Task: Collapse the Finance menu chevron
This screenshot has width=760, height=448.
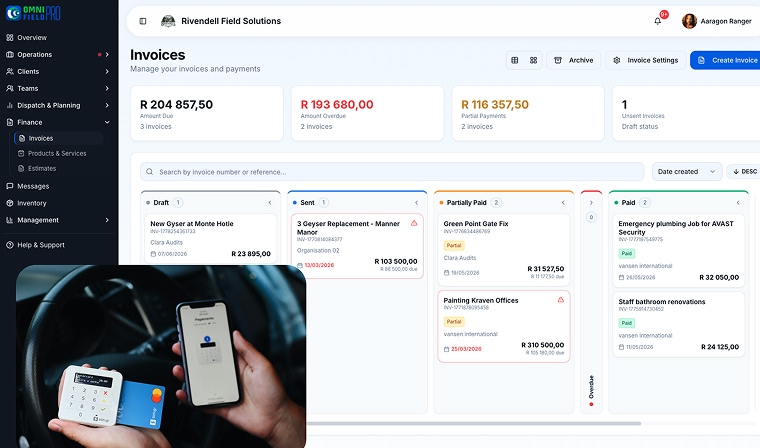Action: click(107, 122)
